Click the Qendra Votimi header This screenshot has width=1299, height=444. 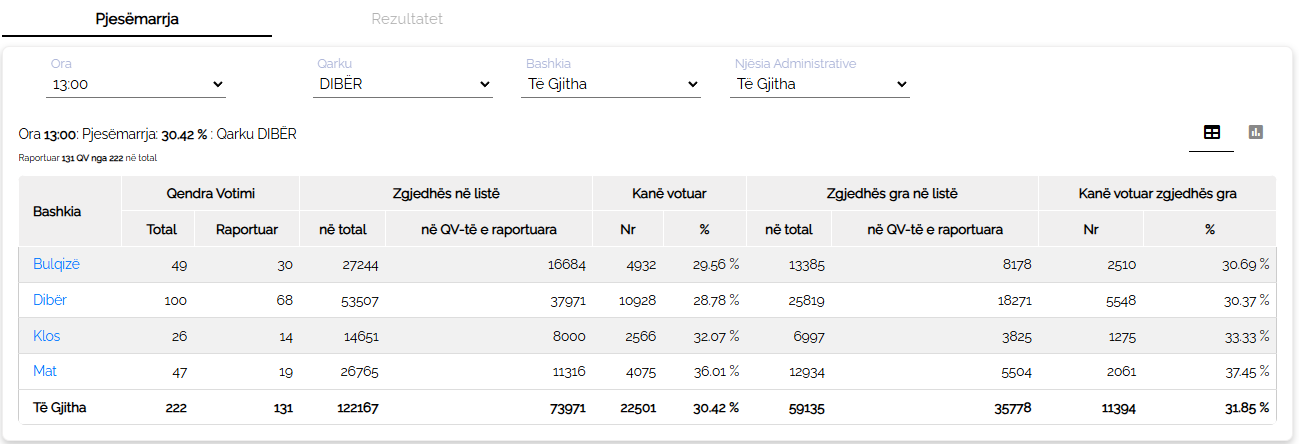click(x=211, y=194)
